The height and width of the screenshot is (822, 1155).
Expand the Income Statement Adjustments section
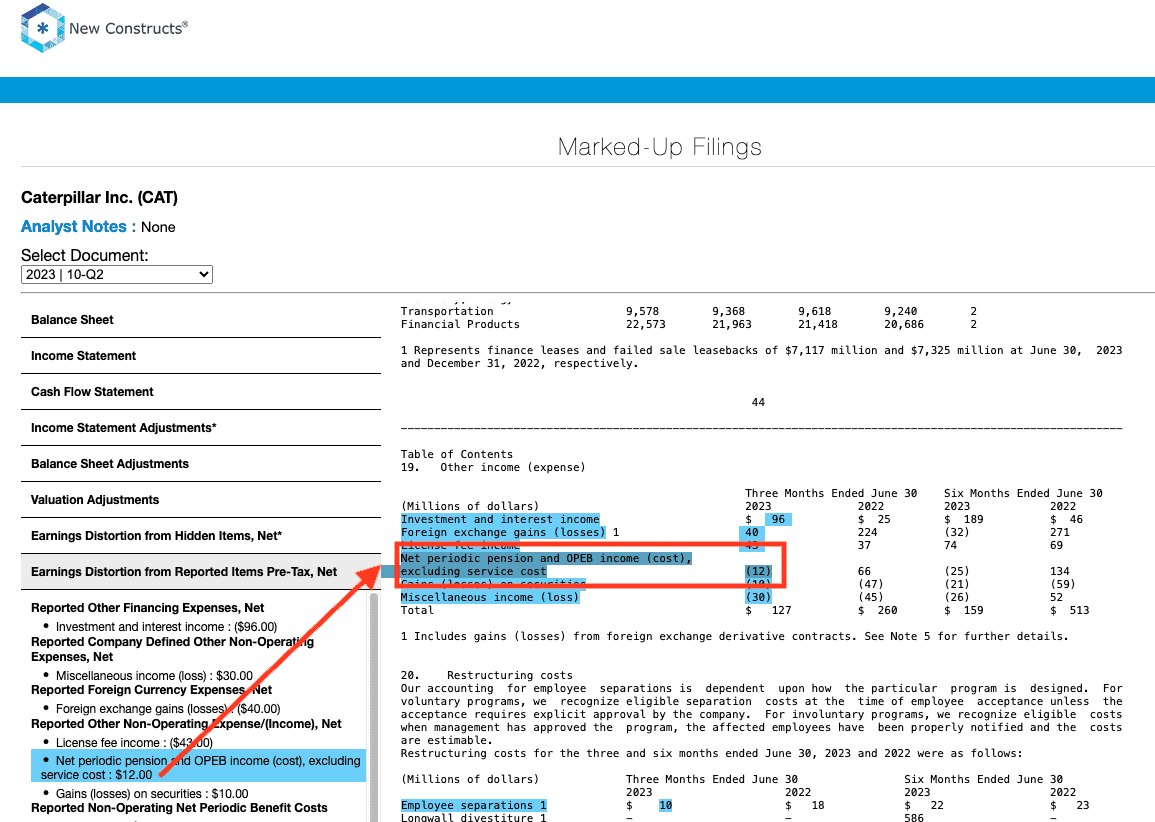[201, 428]
